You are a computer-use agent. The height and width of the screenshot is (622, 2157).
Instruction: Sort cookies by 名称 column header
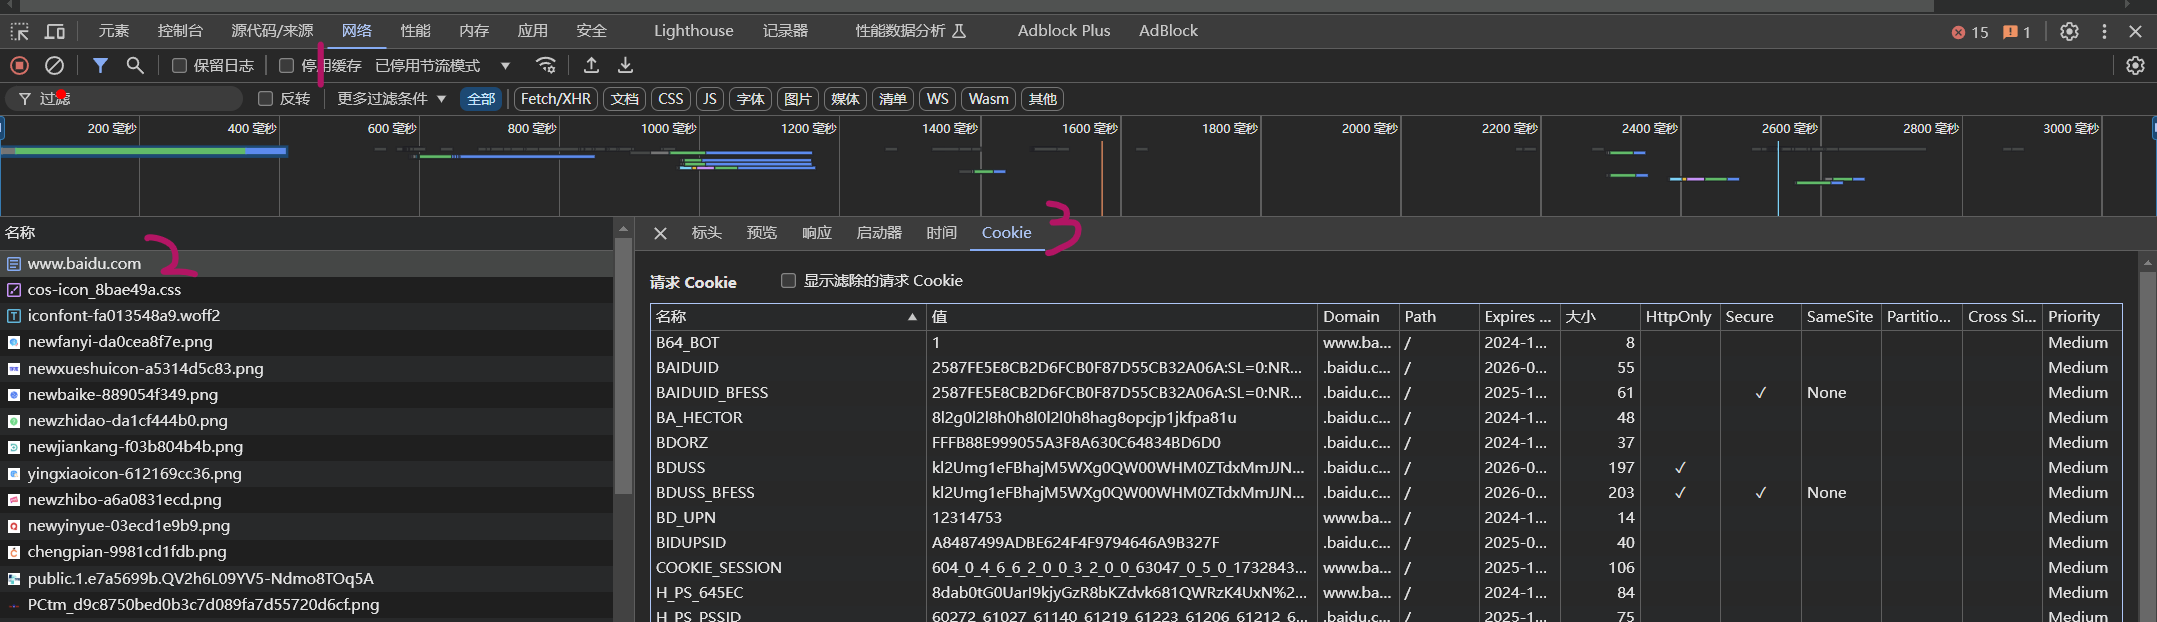coord(786,317)
